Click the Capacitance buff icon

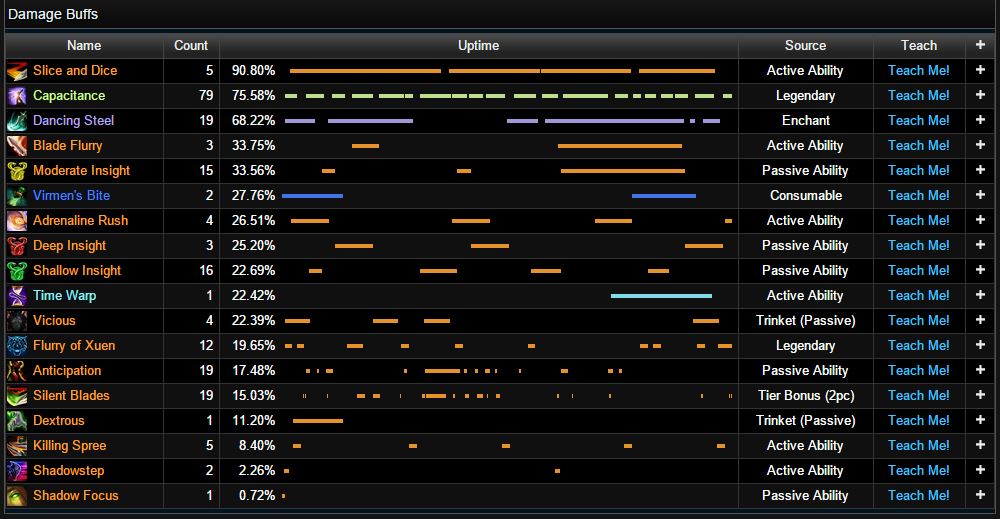(17, 96)
